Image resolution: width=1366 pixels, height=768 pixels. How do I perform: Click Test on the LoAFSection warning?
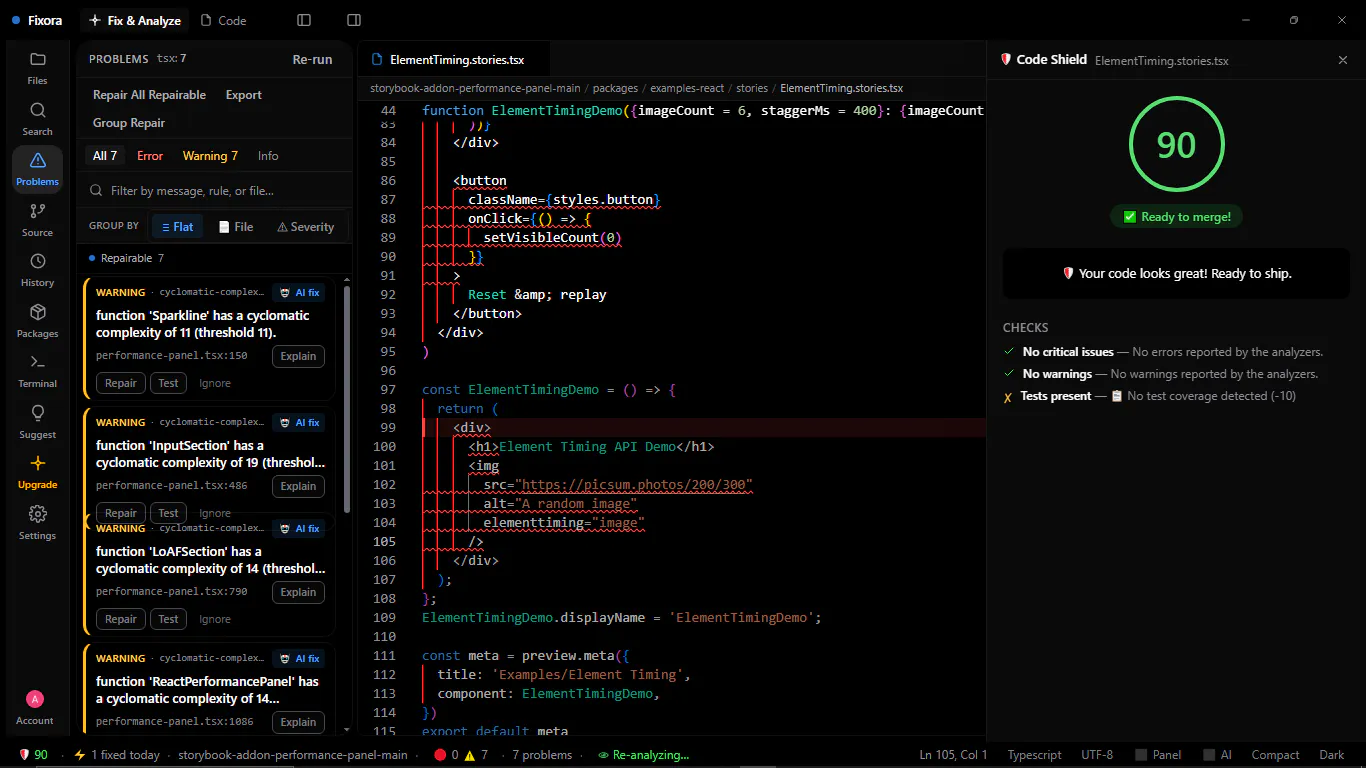coord(168,619)
